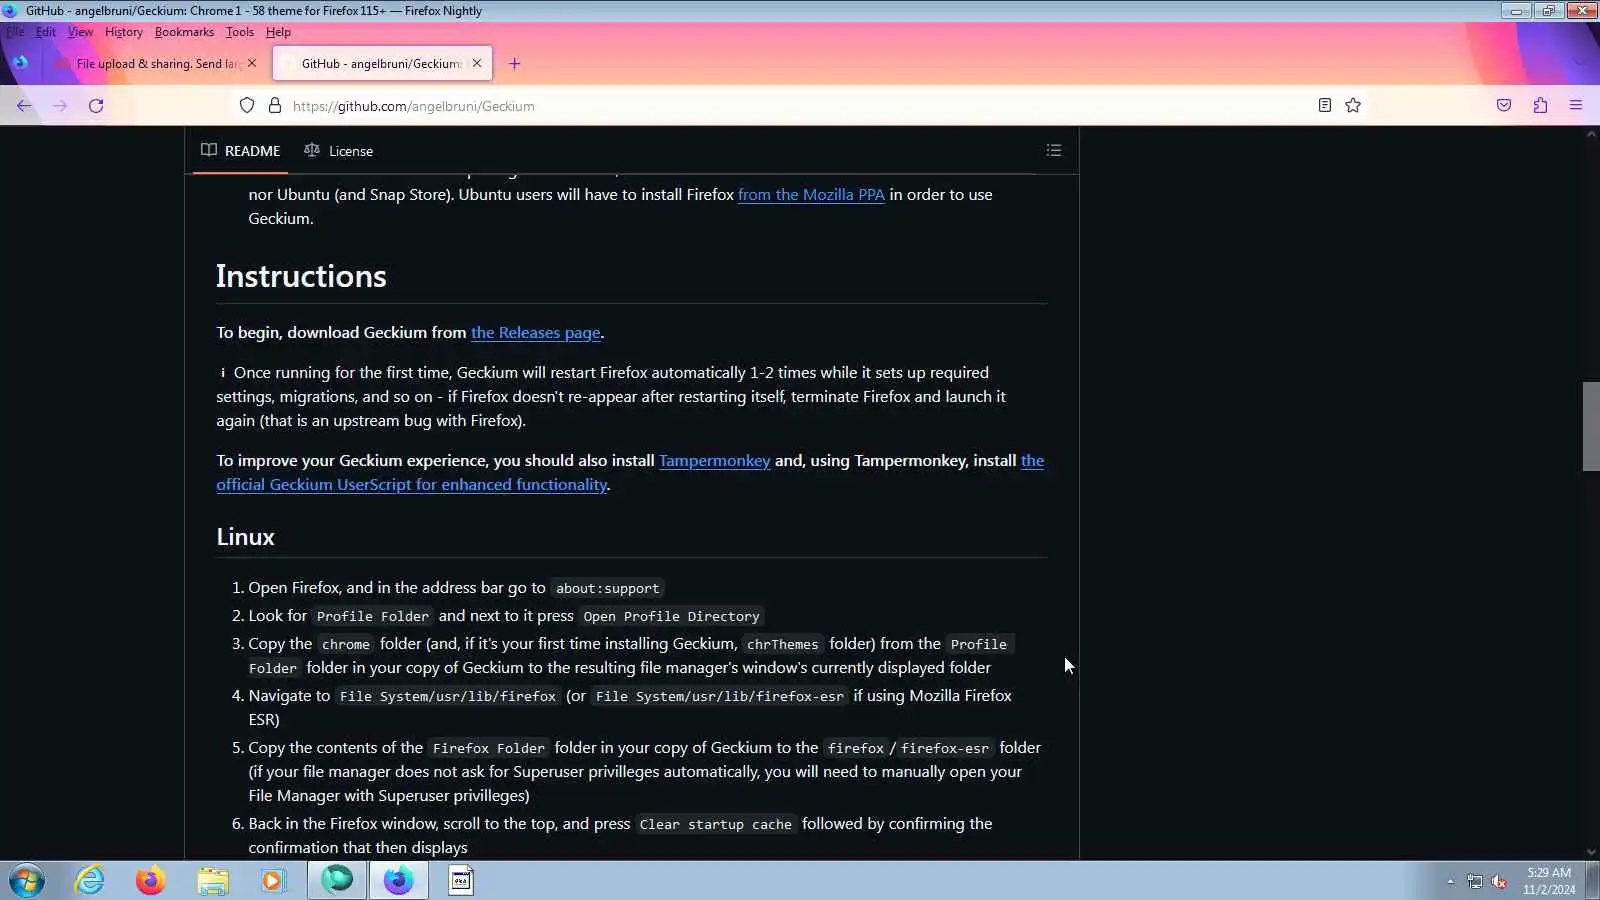Open the network status tray icon

pyautogui.click(x=1475, y=881)
